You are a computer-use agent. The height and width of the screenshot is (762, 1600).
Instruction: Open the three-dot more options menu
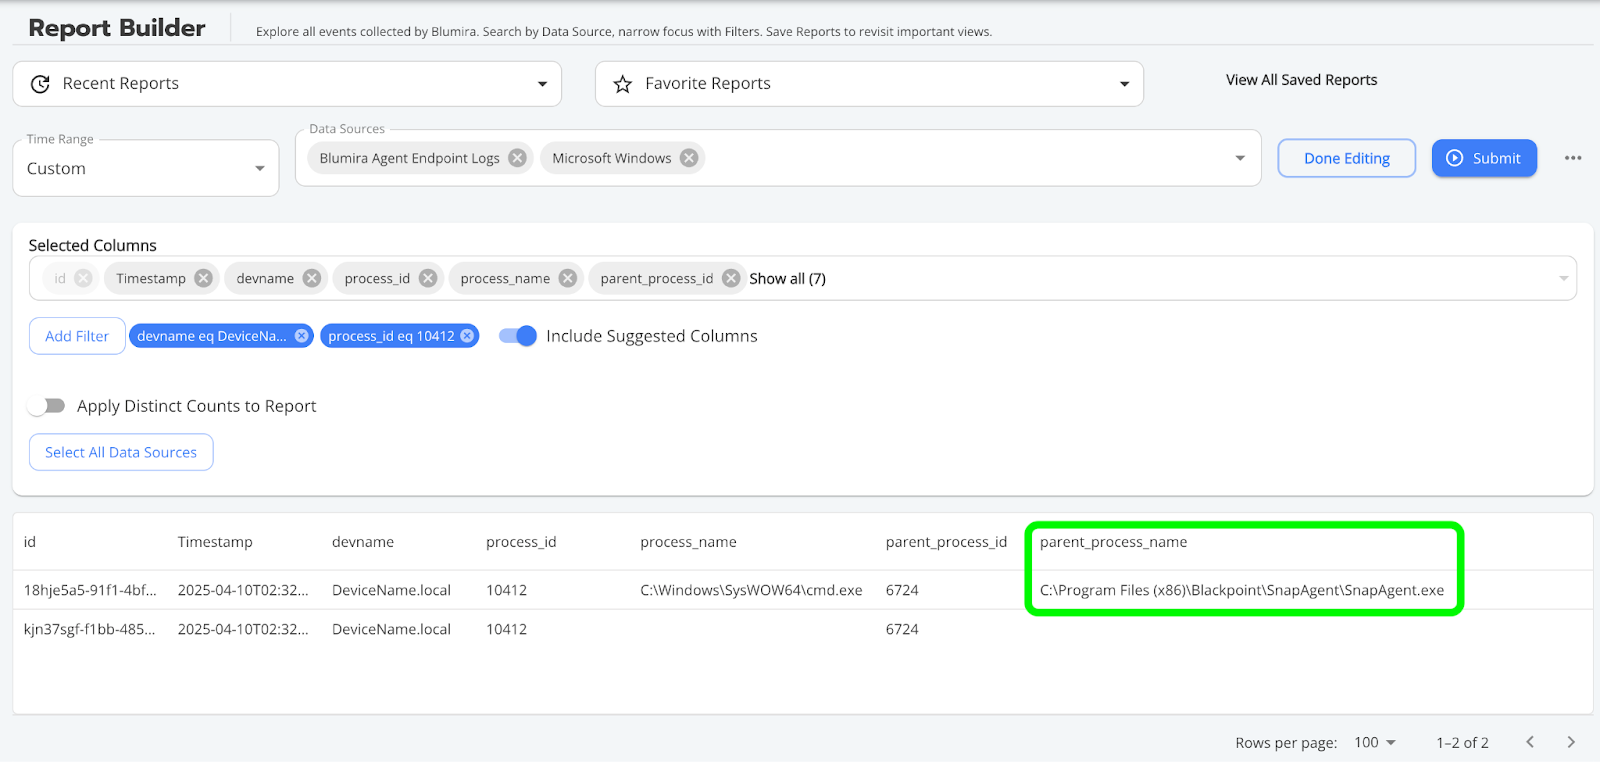[x=1573, y=158]
